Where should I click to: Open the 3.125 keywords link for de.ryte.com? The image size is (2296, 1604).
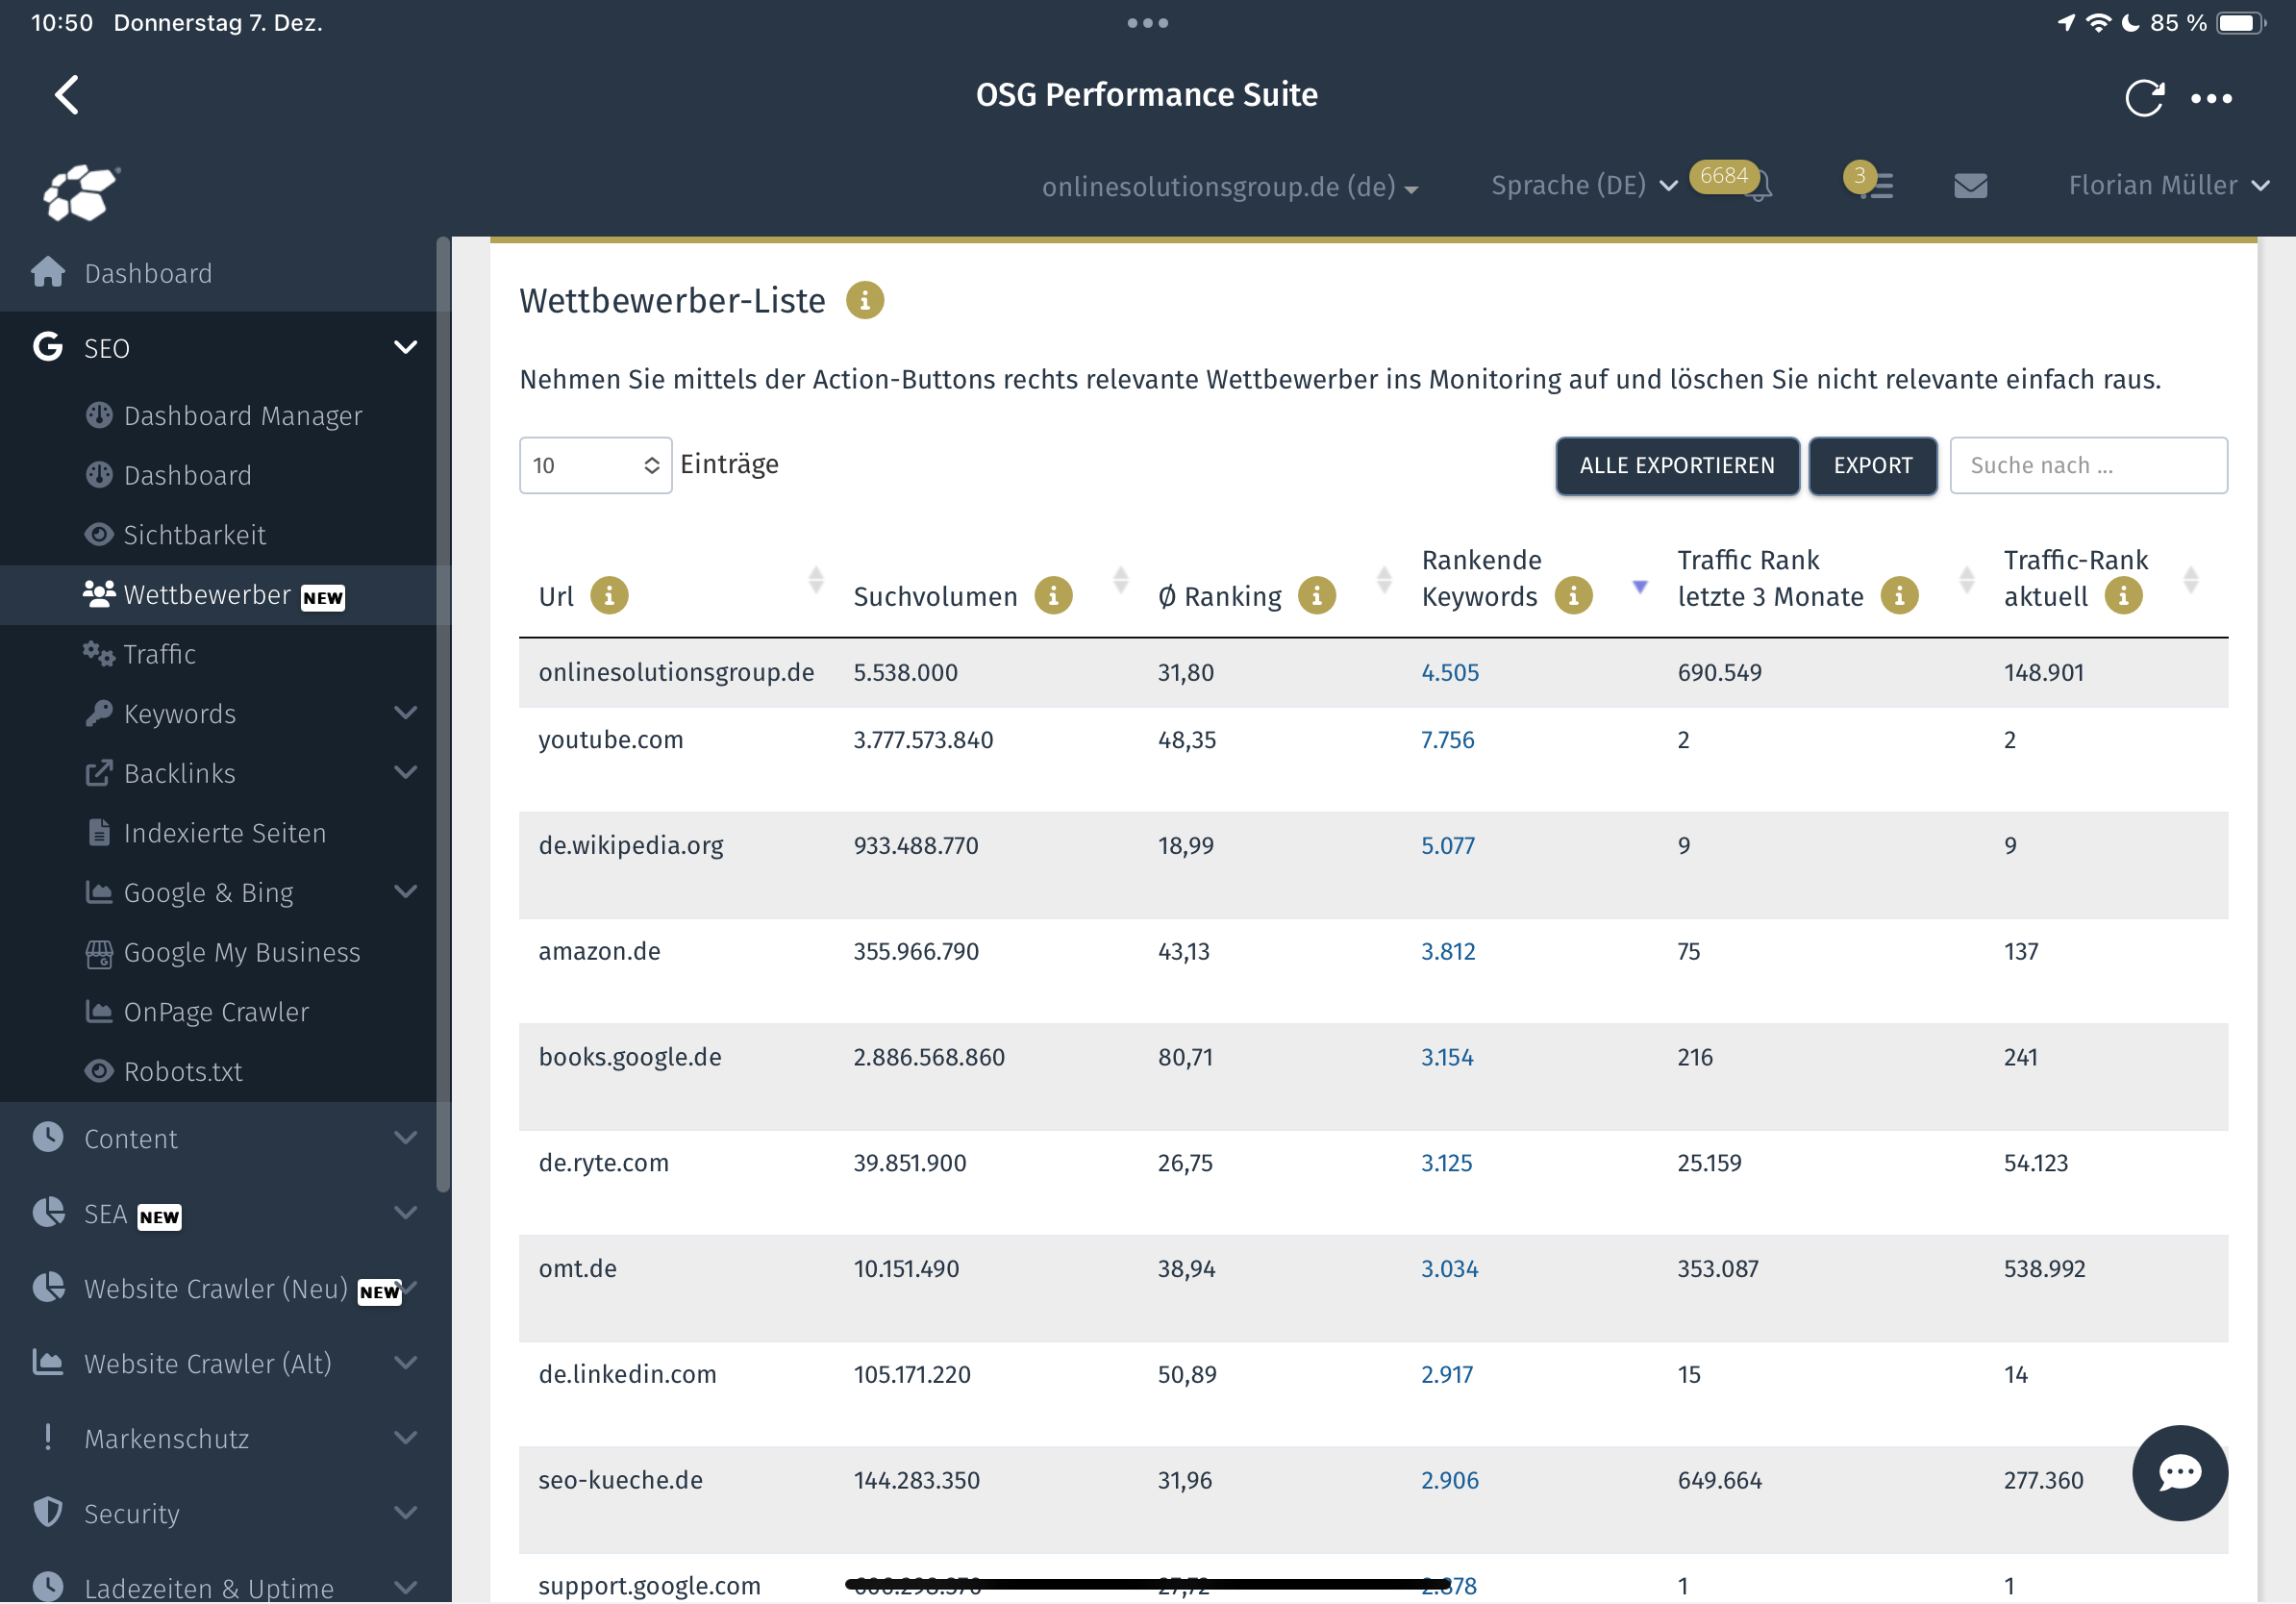pos(1446,1163)
